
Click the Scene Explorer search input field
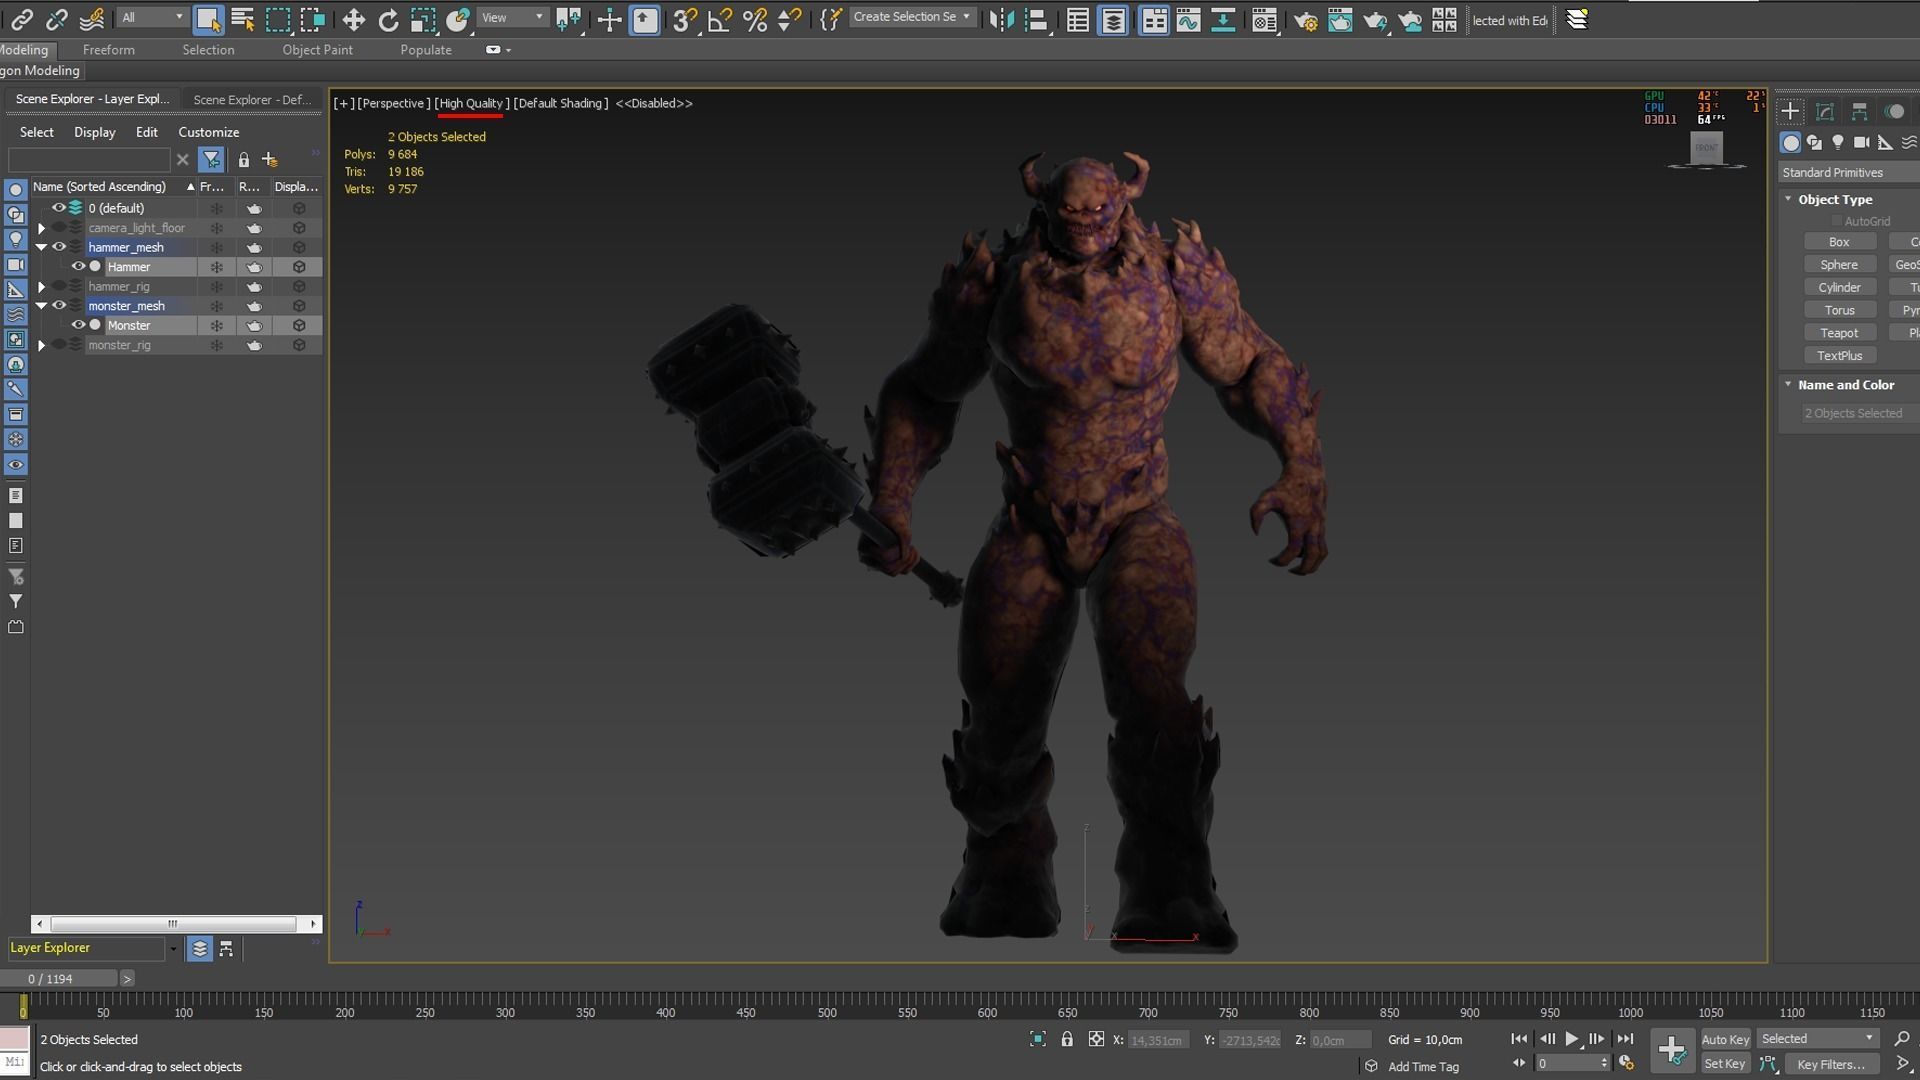(x=89, y=160)
